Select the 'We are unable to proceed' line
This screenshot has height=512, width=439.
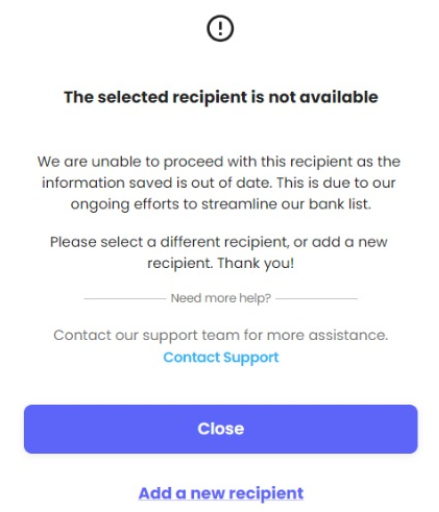pyautogui.click(x=219, y=162)
